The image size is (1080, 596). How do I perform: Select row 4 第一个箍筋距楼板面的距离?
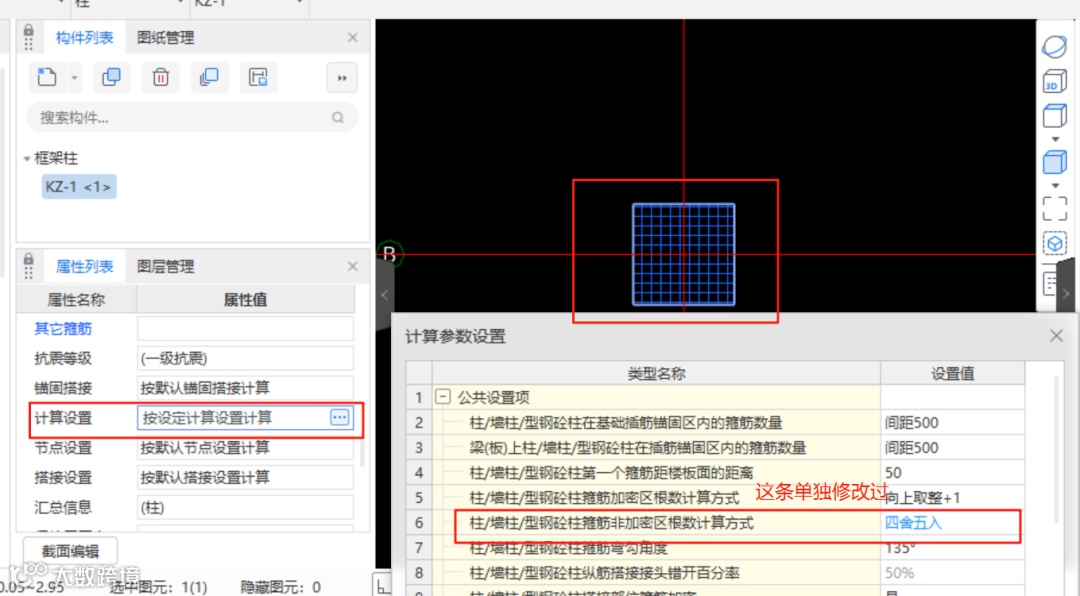pos(656,473)
